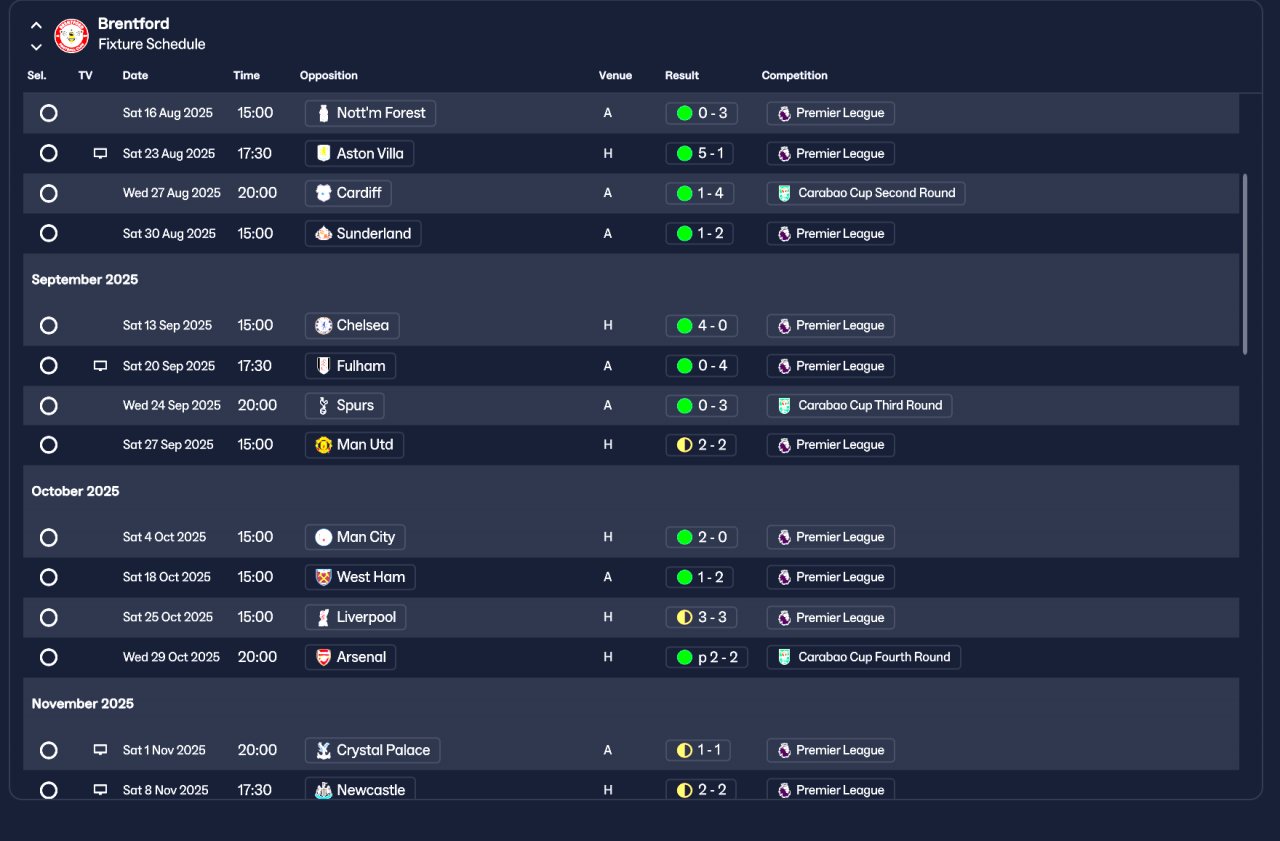1280x841 pixels.
Task: Click the TV icon beside Crystal Palace fixture
Action: 100,750
